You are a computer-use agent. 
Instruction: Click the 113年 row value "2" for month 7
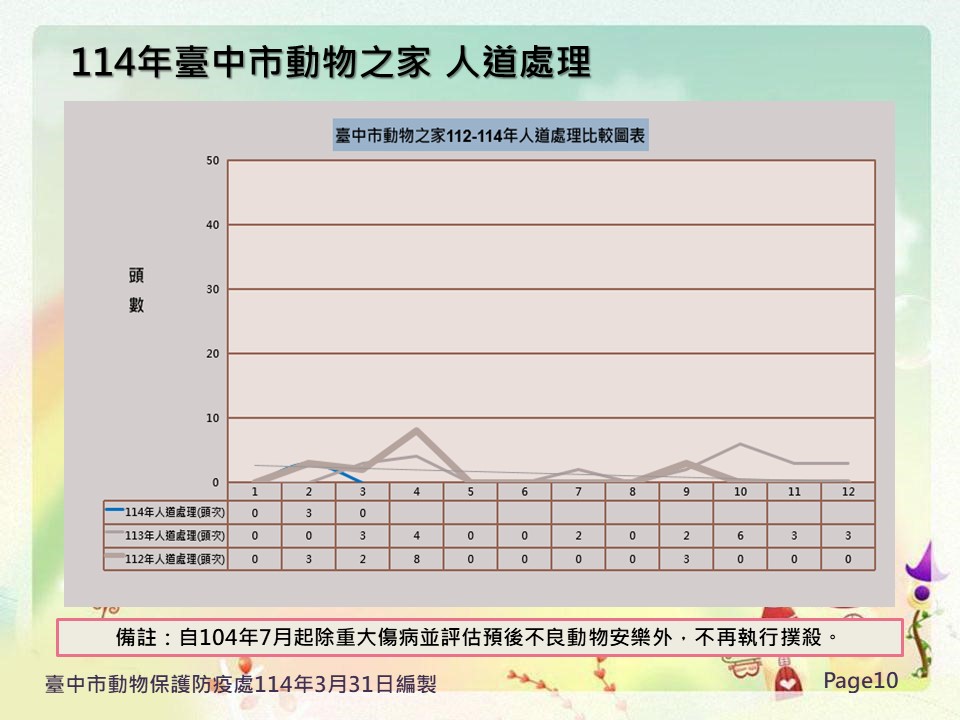click(x=579, y=536)
